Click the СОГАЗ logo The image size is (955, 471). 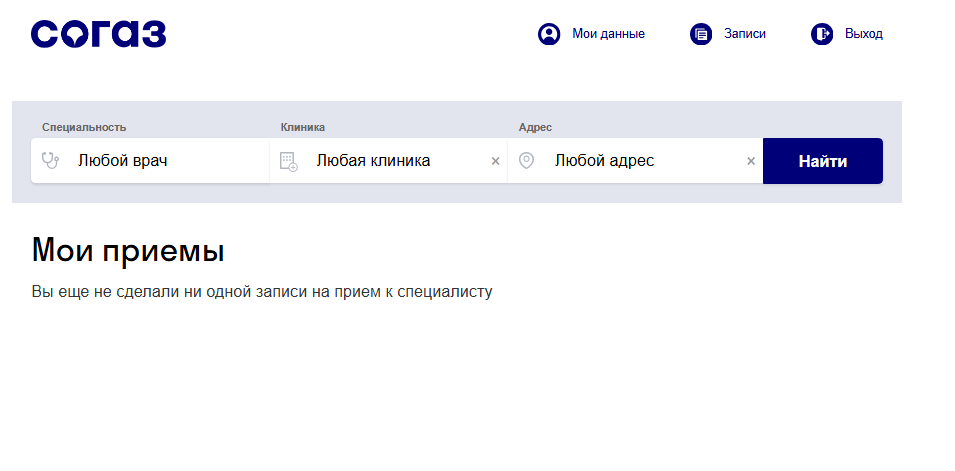point(98,34)
